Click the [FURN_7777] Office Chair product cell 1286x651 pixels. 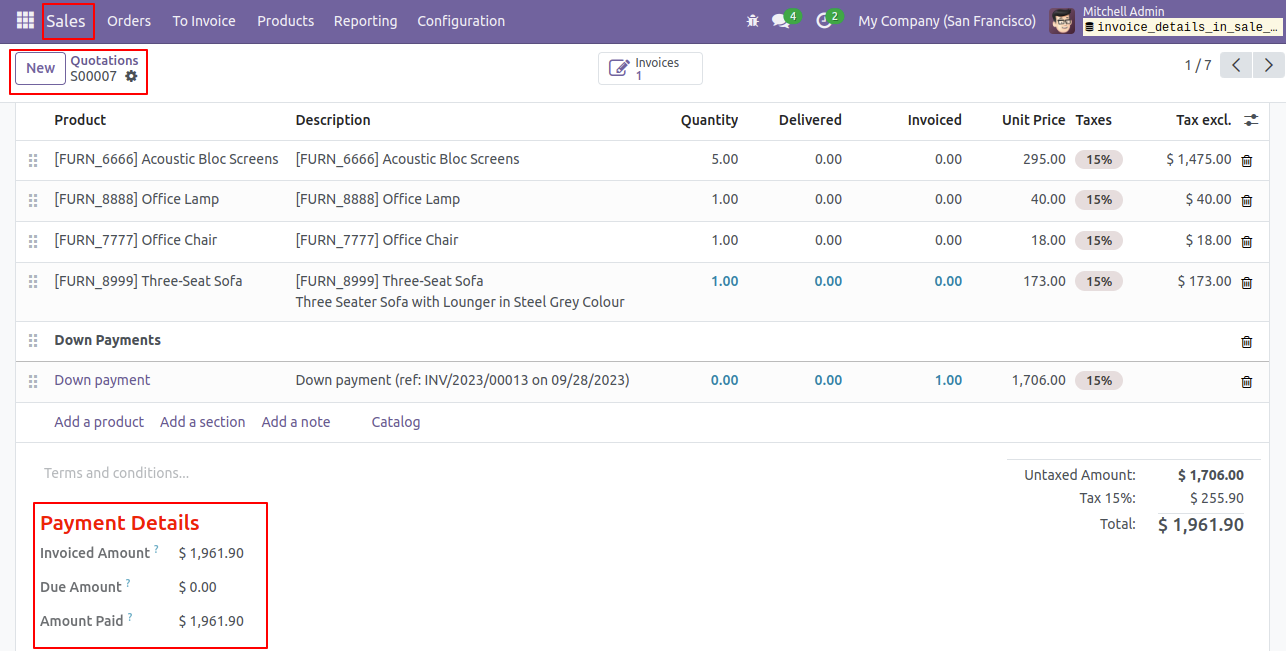coord(136,240)
